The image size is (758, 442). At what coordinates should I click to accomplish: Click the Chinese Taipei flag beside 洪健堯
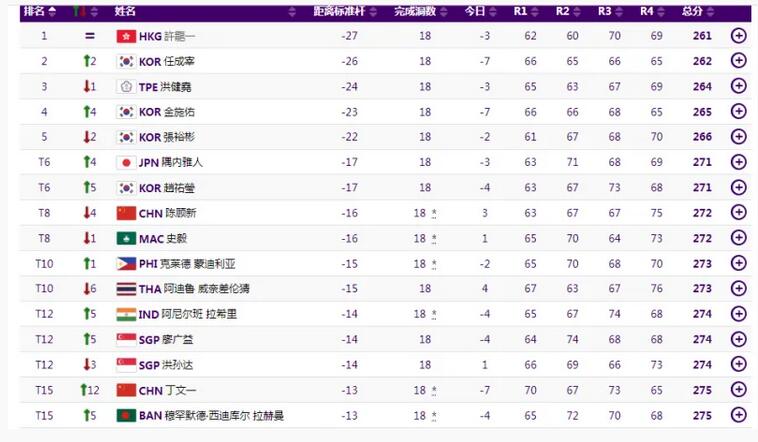click(126, 87)
